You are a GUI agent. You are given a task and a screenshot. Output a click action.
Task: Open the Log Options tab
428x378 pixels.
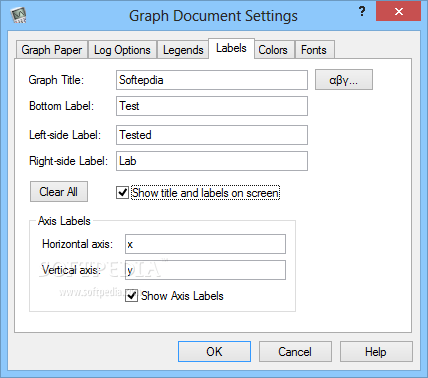122,50
